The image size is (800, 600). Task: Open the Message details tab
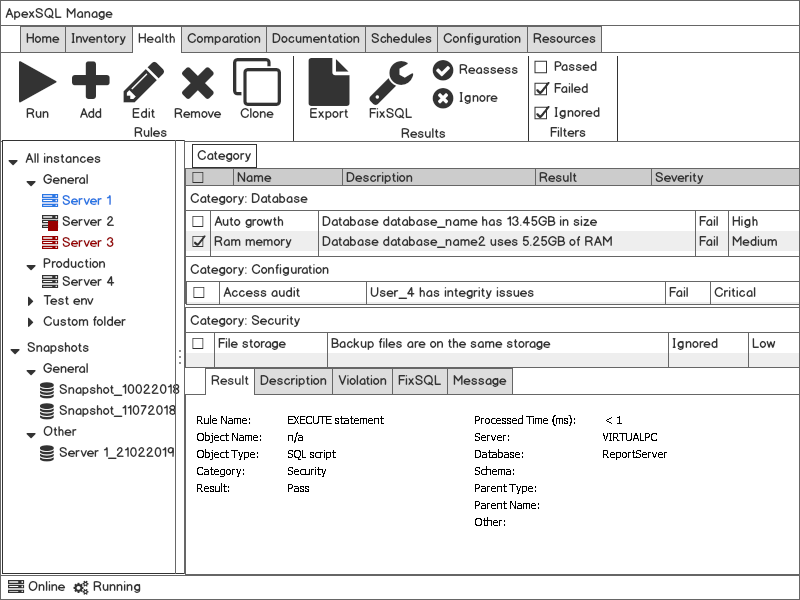(x=480, y=381)
